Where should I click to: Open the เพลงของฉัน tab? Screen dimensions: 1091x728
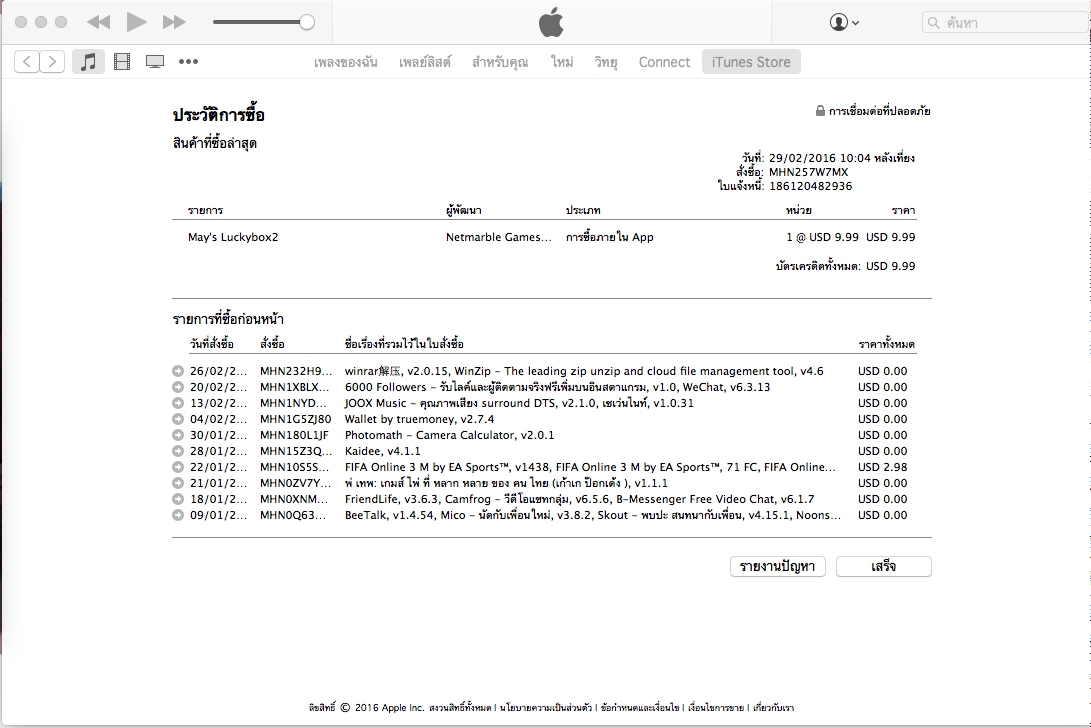[345, 62]
